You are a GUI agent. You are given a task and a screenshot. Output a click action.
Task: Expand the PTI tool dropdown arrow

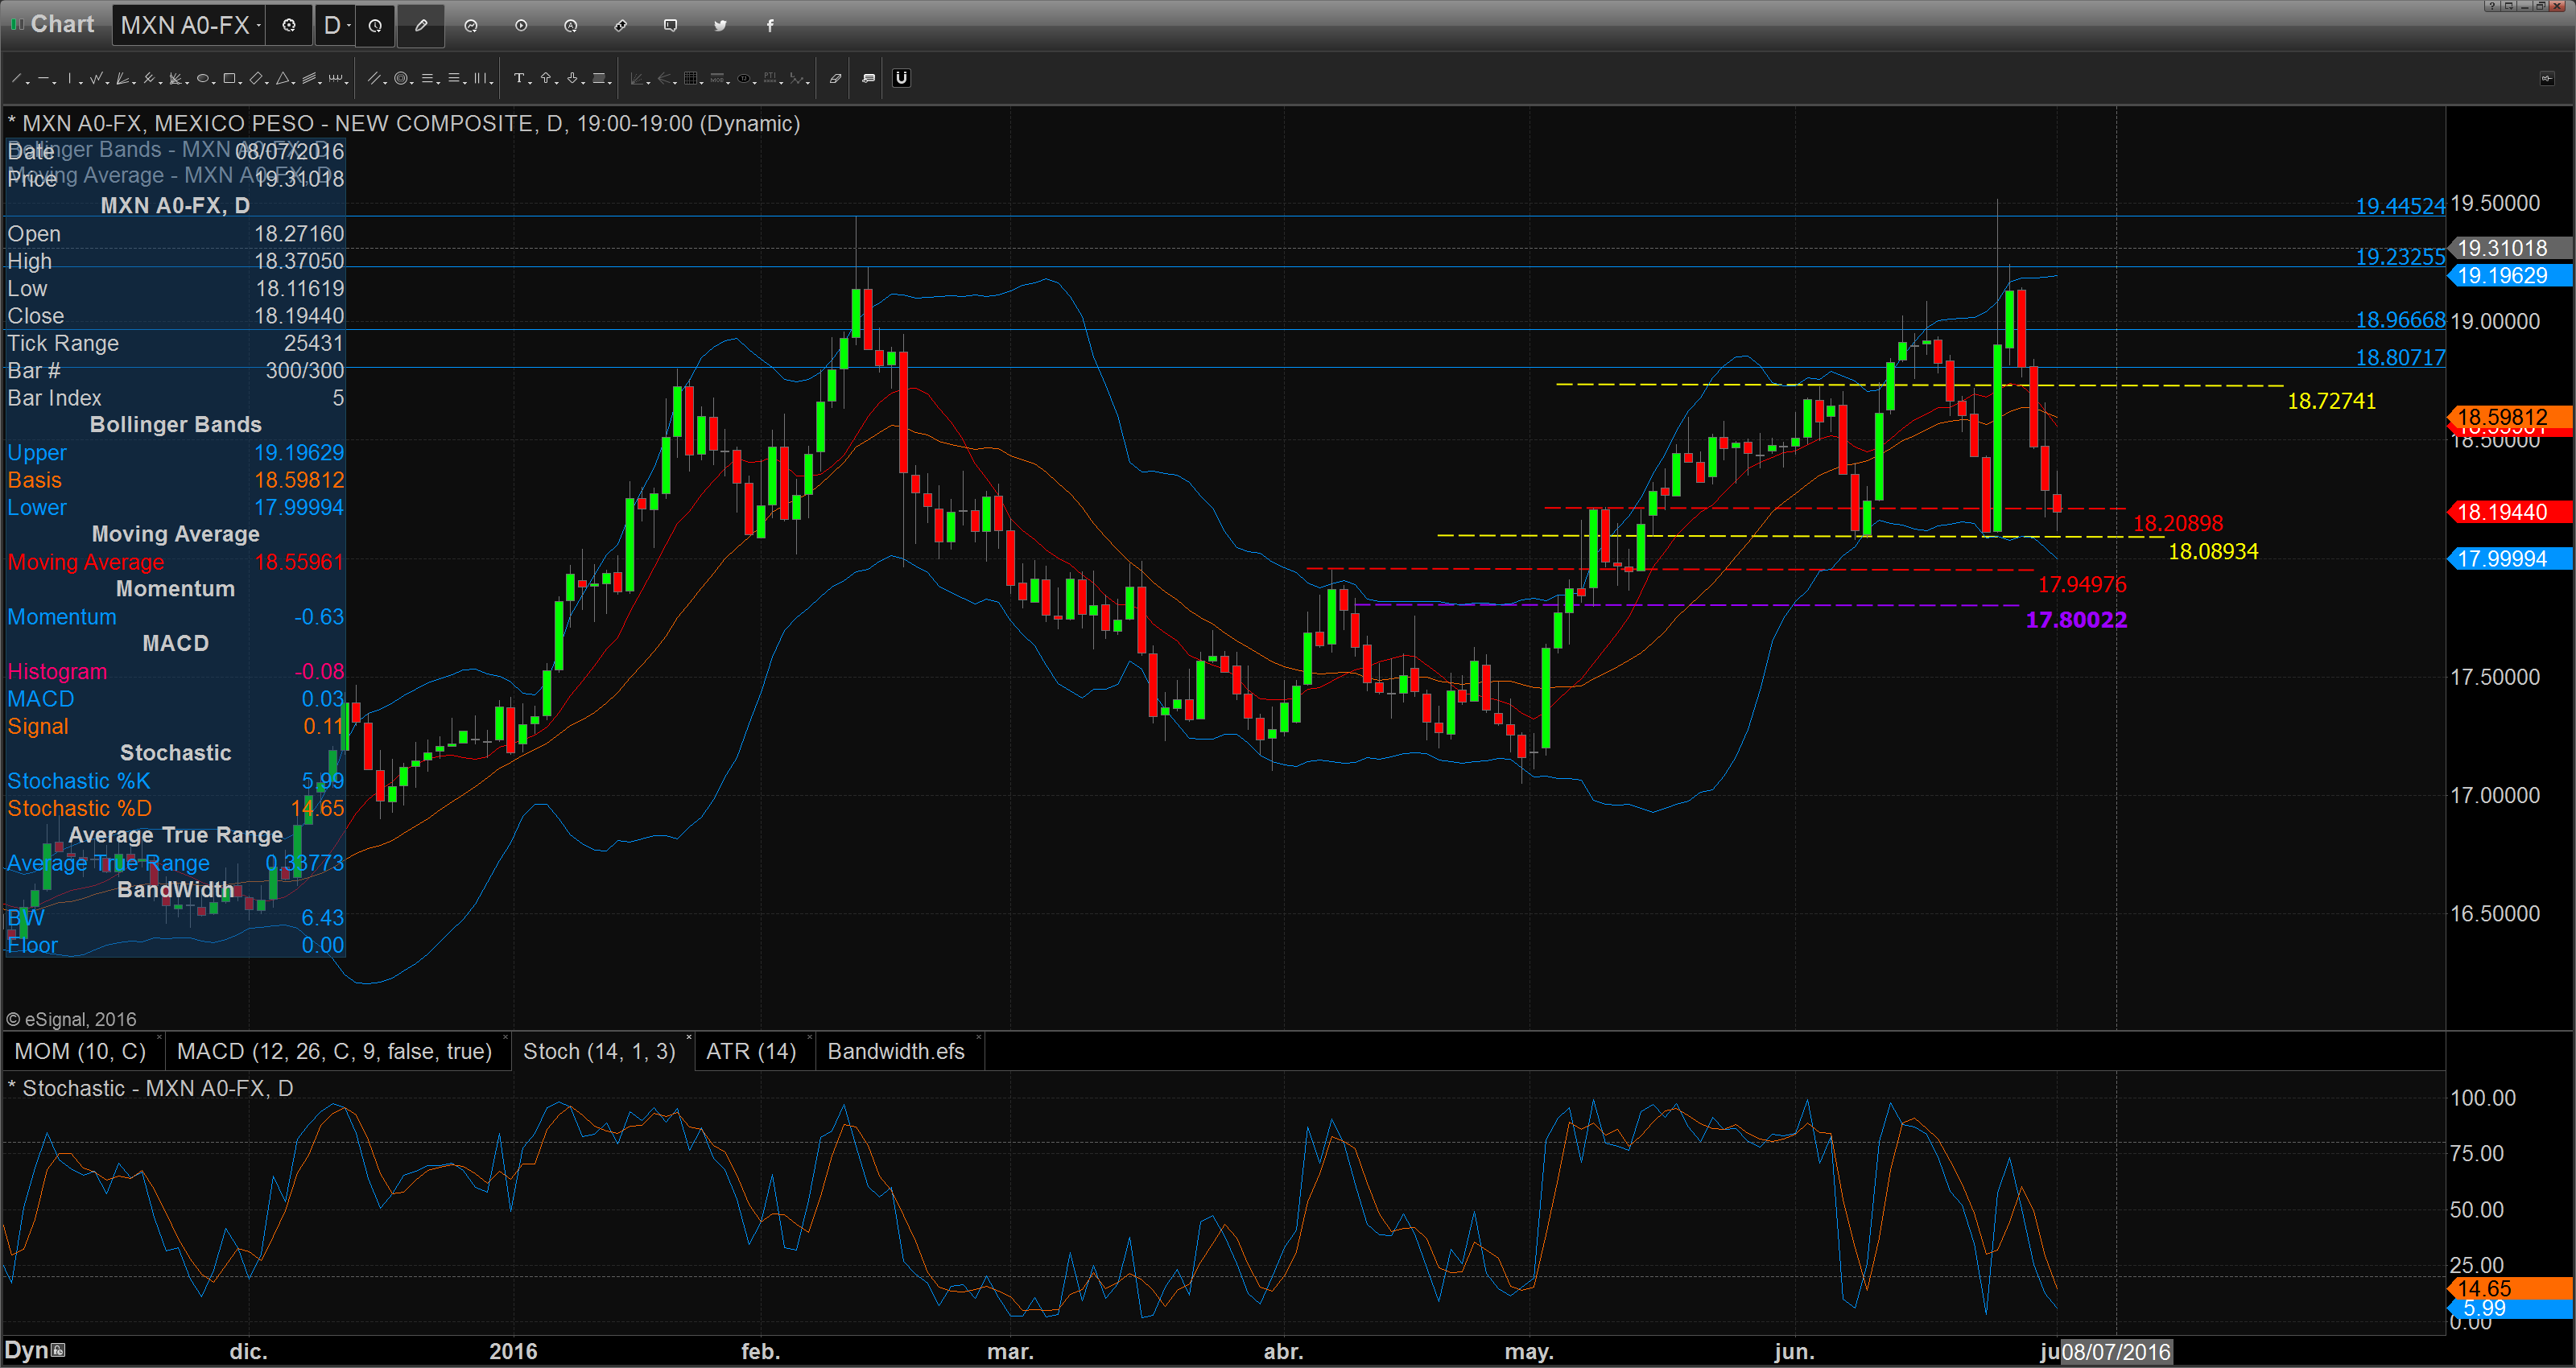782,83
